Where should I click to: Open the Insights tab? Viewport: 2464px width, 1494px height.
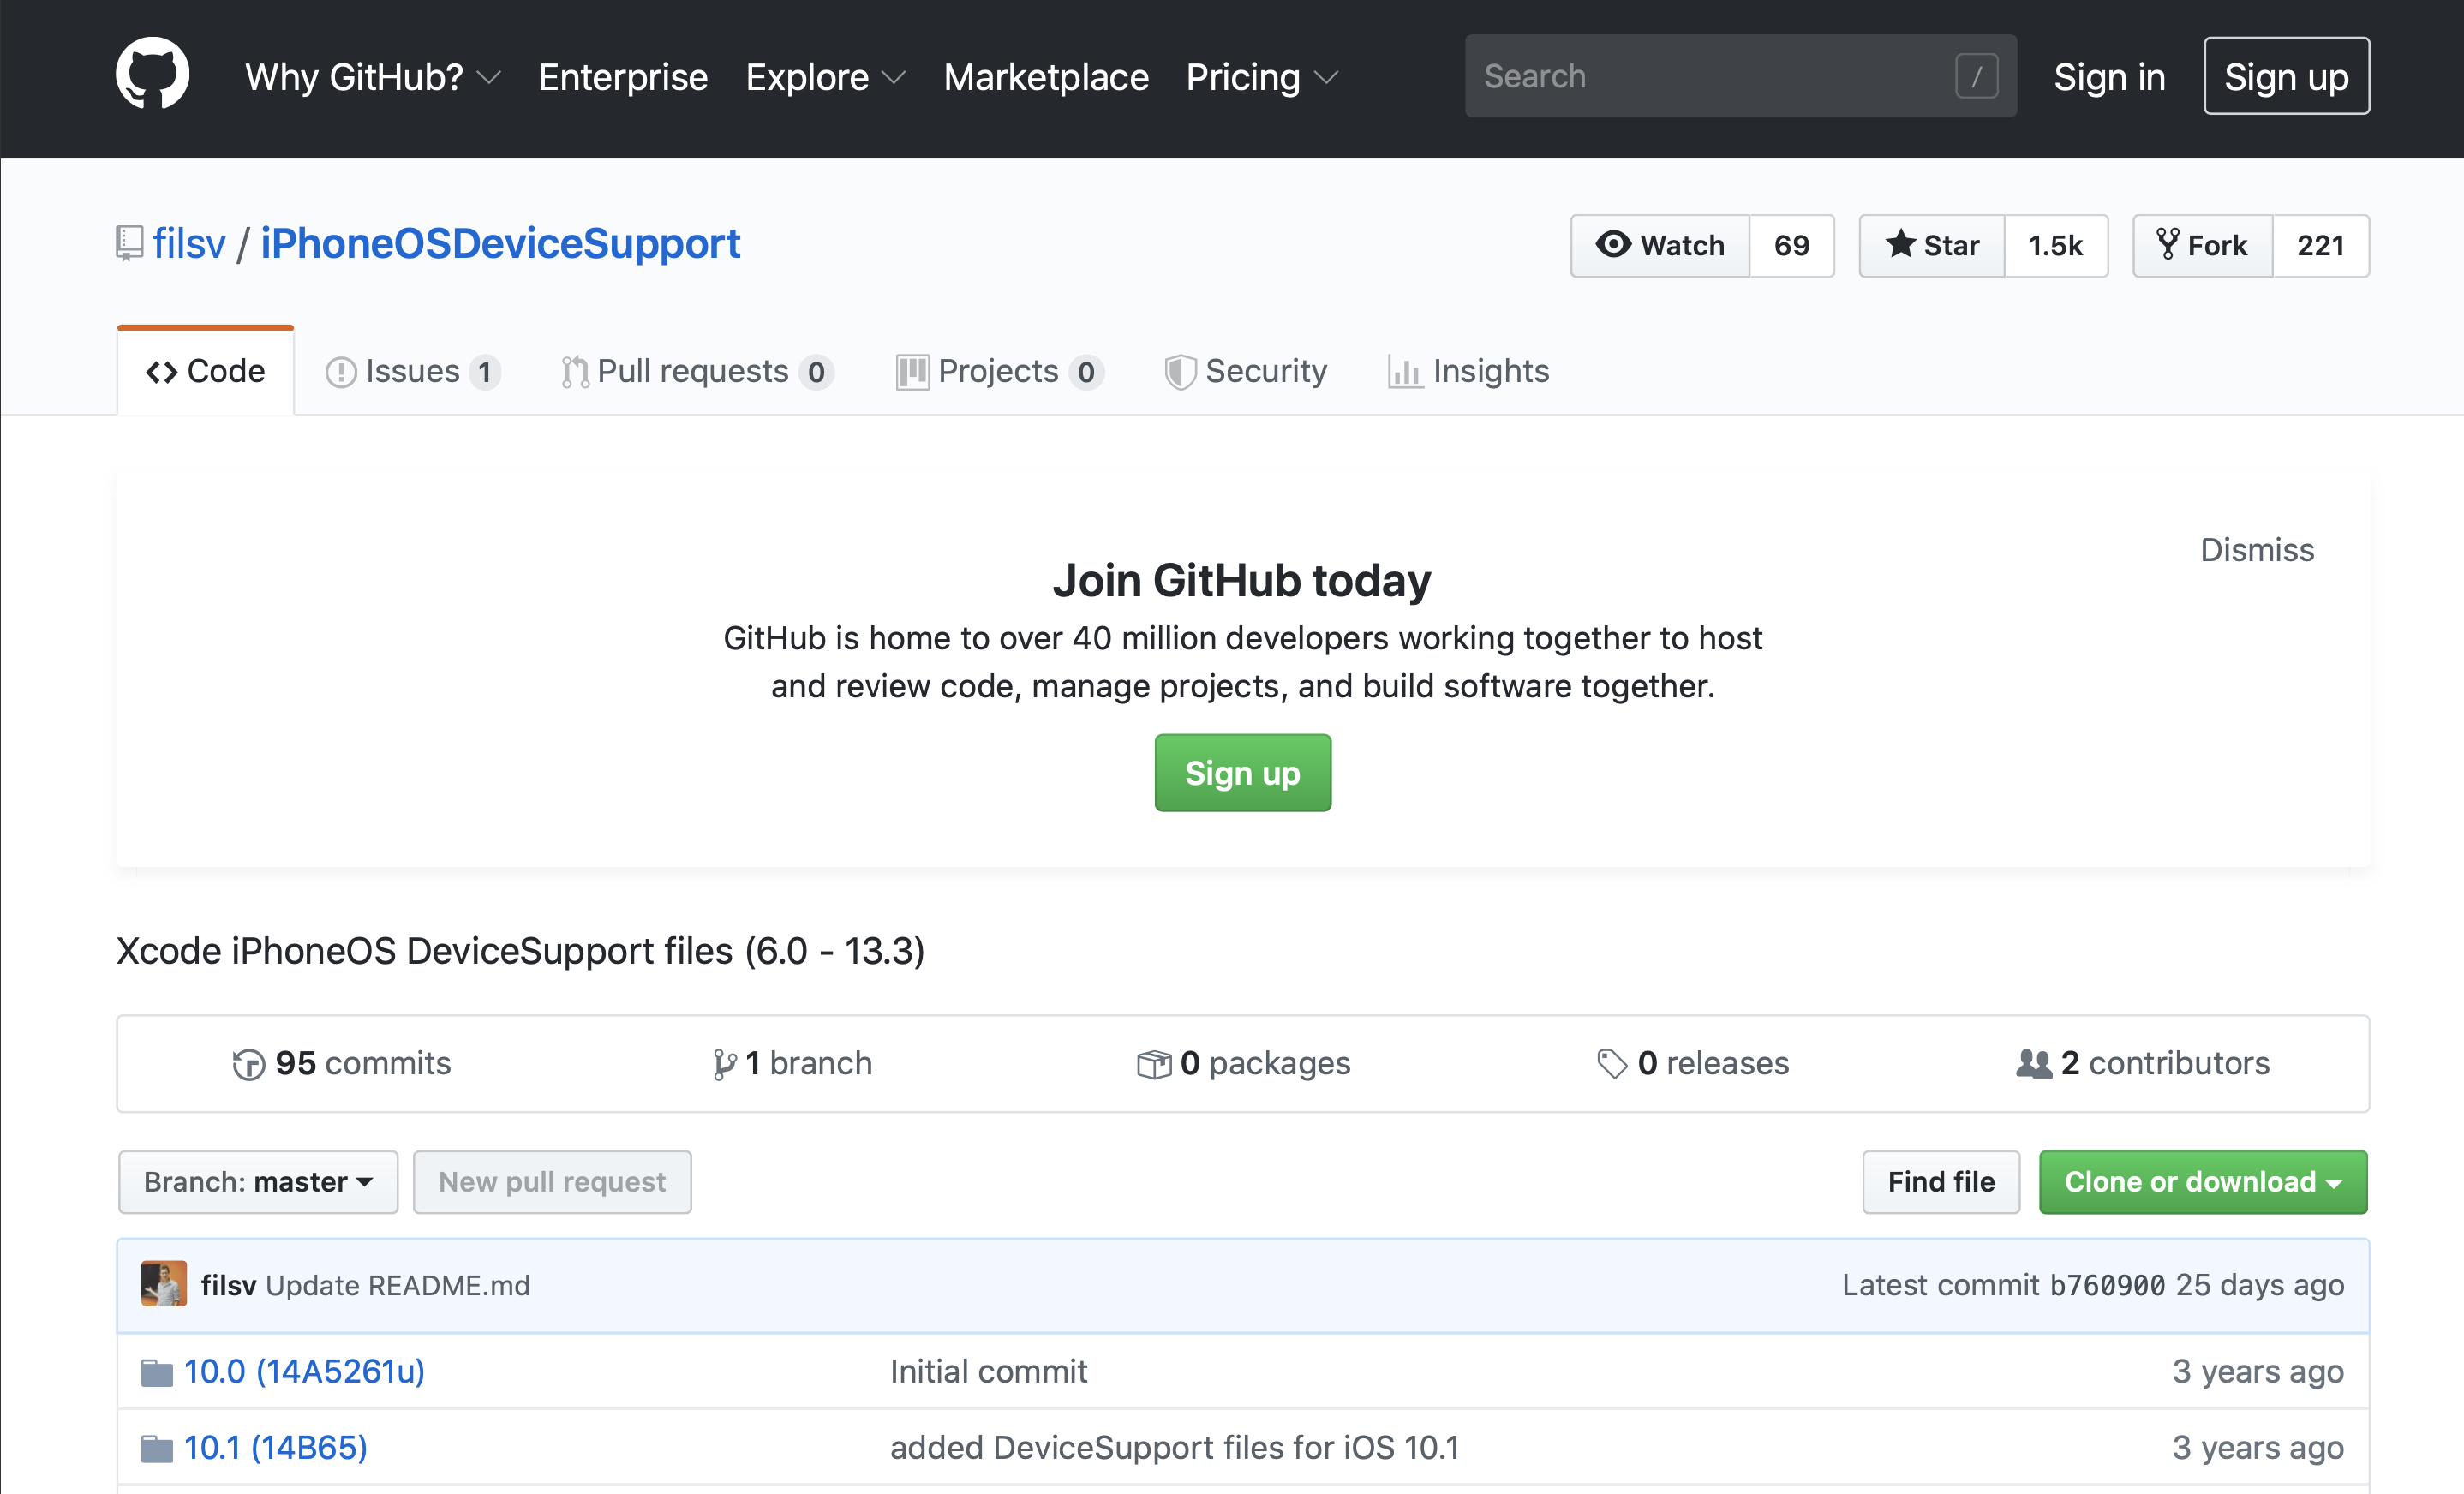(1468, 371)
